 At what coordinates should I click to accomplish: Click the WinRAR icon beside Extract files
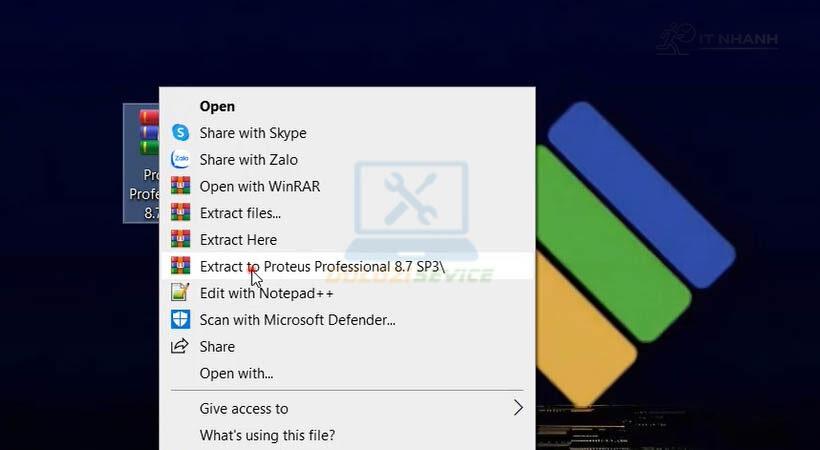(x=180, y=212)
